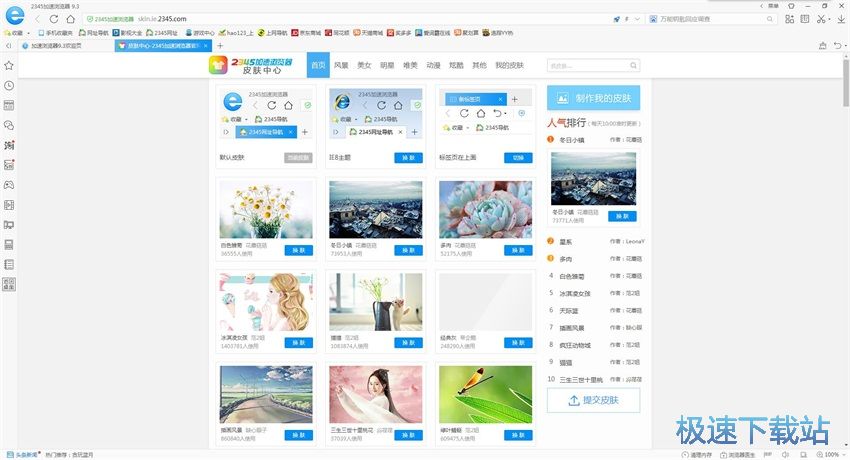Click the page vertical scrollbar thumb
The image size is (850, 460).
click(x=846, y=81)
